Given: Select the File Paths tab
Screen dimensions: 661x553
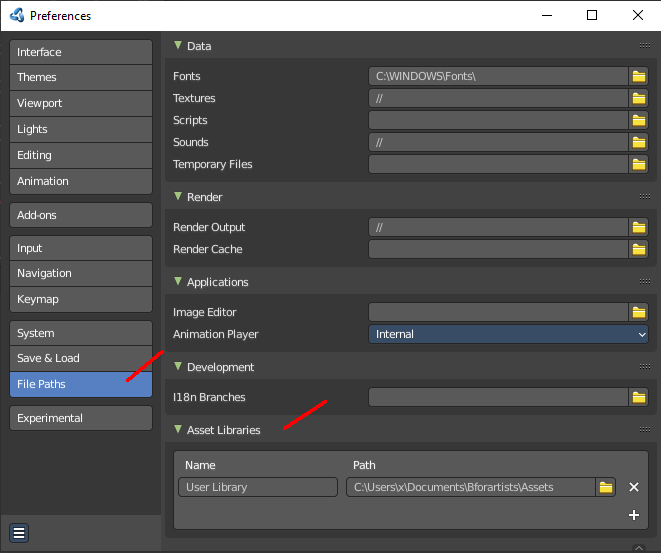Looking at the screenshot, I should pos(81,384).
